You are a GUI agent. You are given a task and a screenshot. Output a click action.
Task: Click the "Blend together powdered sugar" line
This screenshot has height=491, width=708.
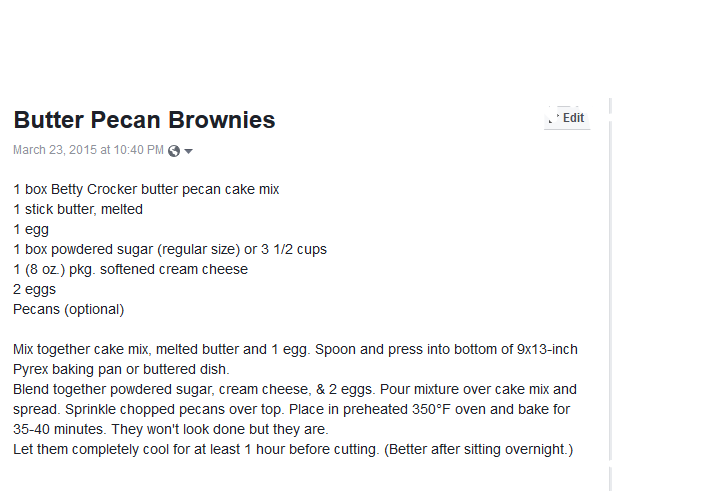pos(295,389)
